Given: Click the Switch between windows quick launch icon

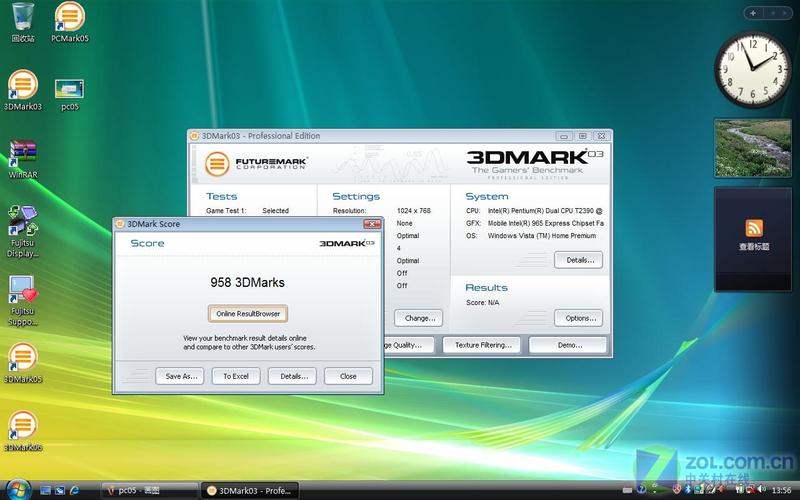Looking at the screenshot, I should 60,490.
